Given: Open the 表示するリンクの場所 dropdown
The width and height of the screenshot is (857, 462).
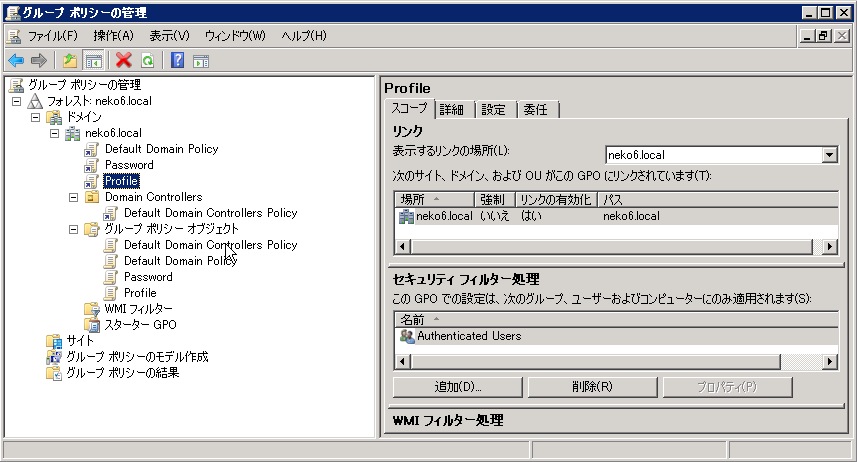Looking at the screenshot, I should (x=828, y=155).
